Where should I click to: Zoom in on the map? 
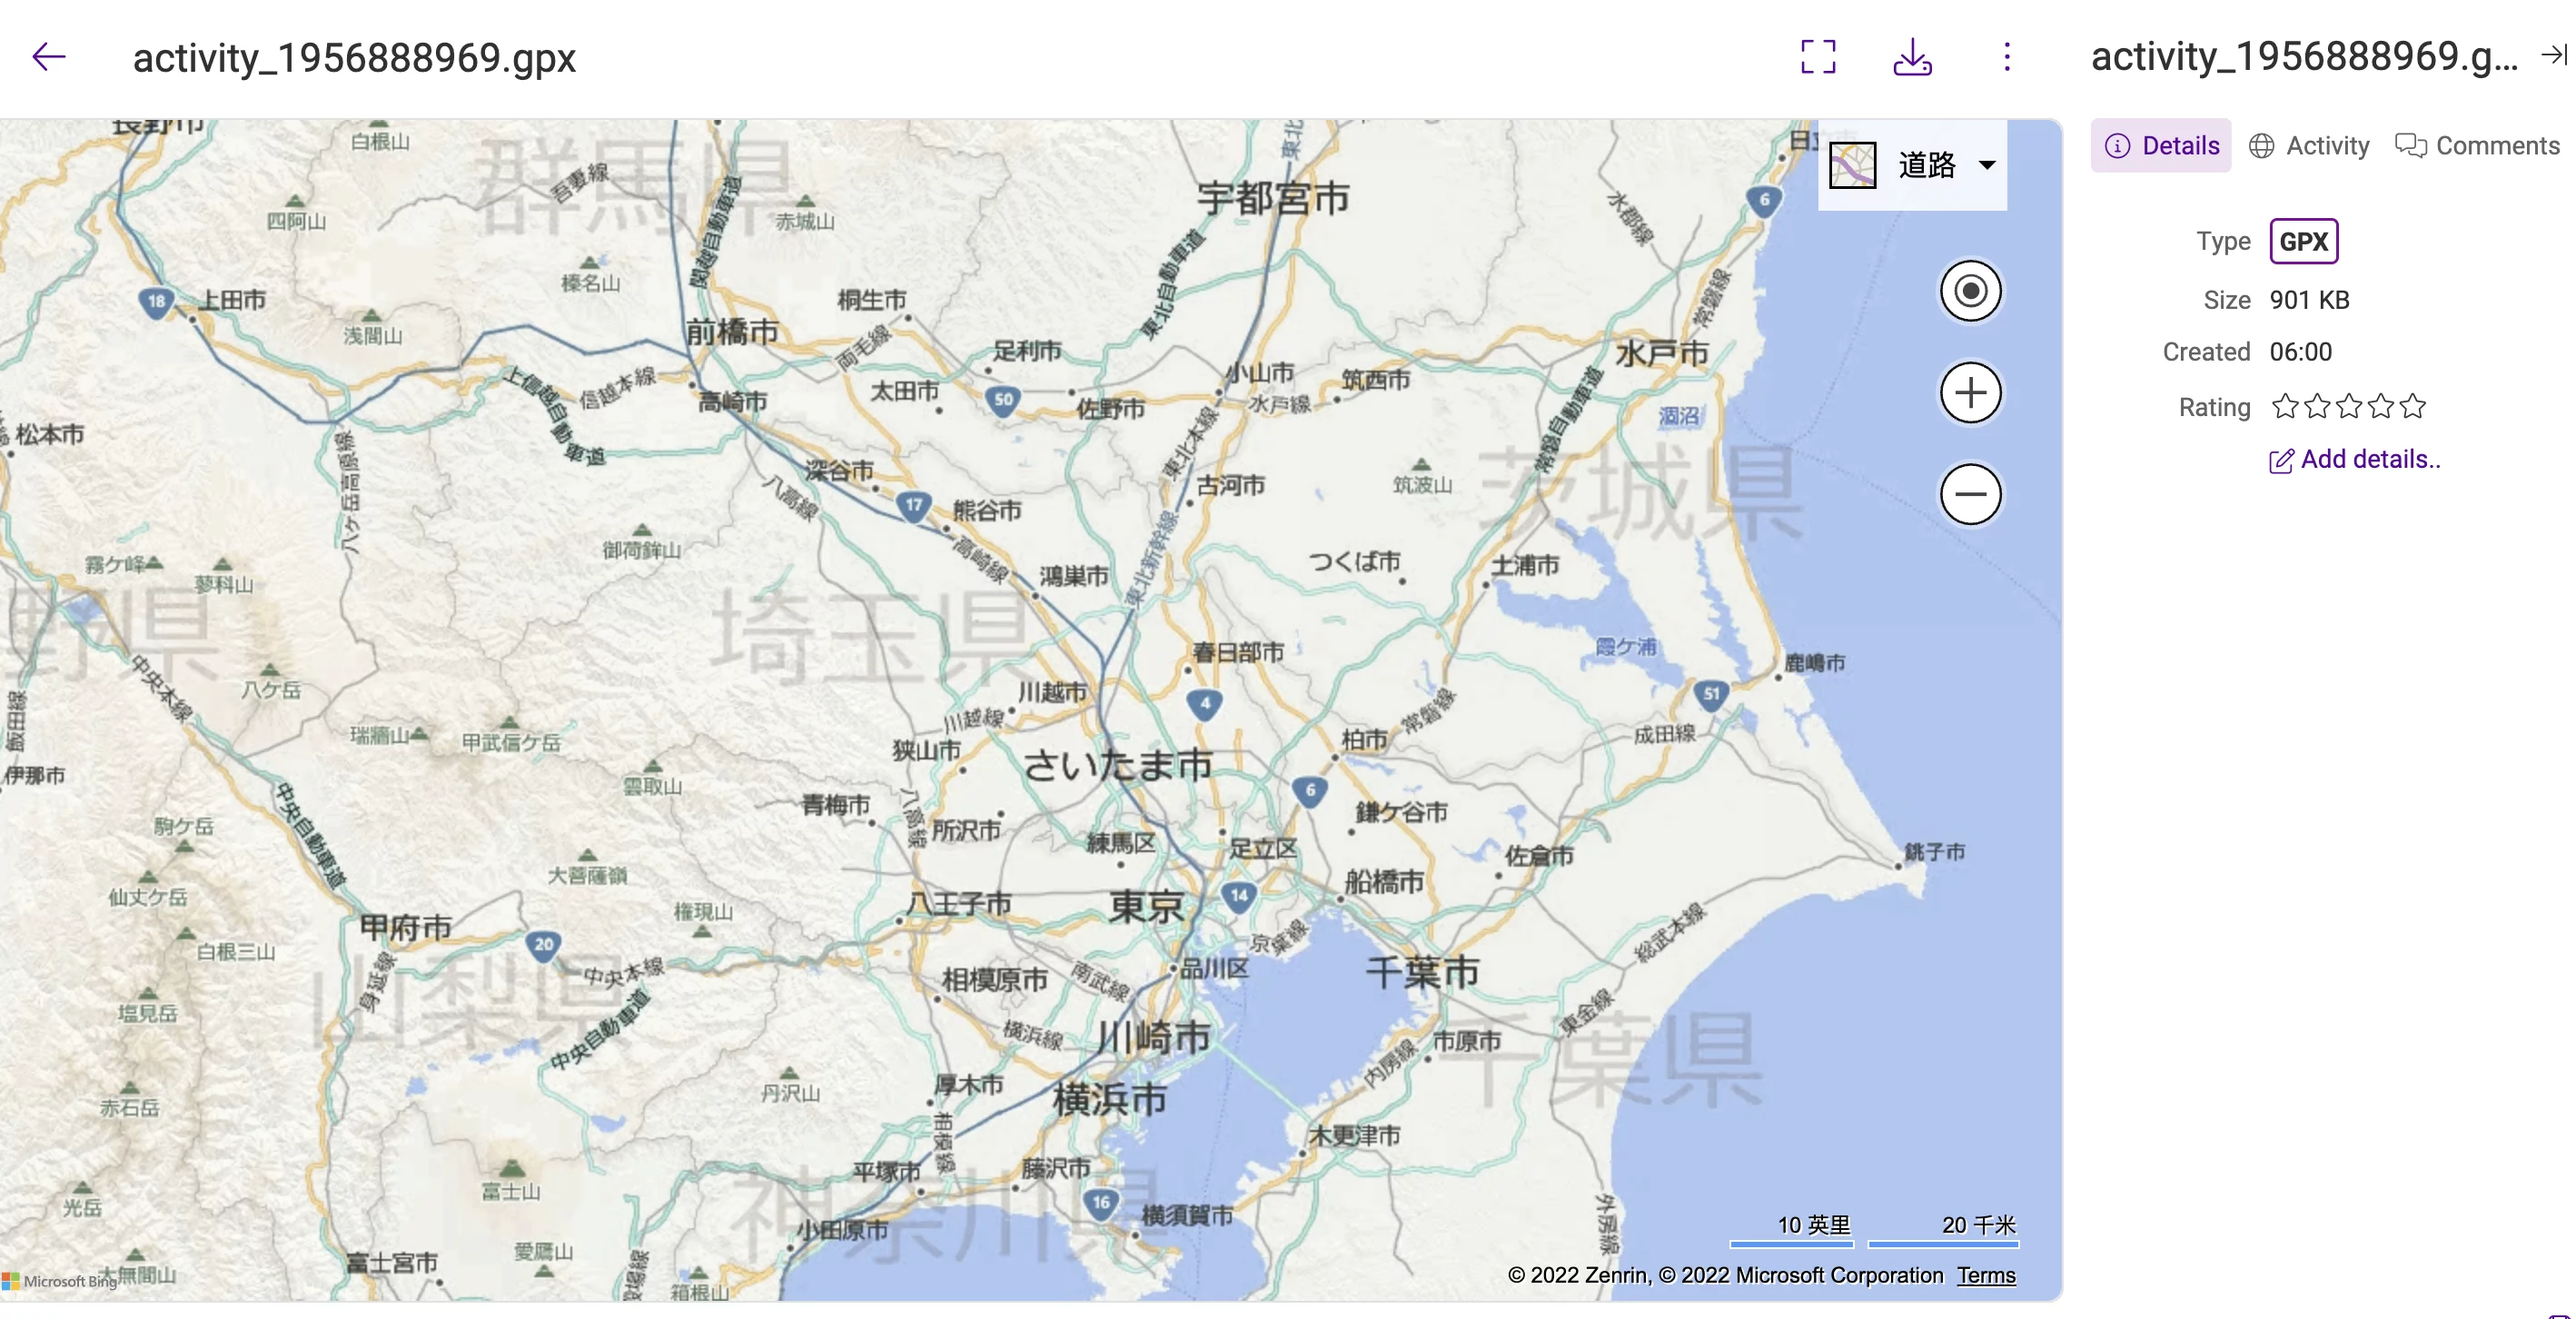[x=1969, y=393]
